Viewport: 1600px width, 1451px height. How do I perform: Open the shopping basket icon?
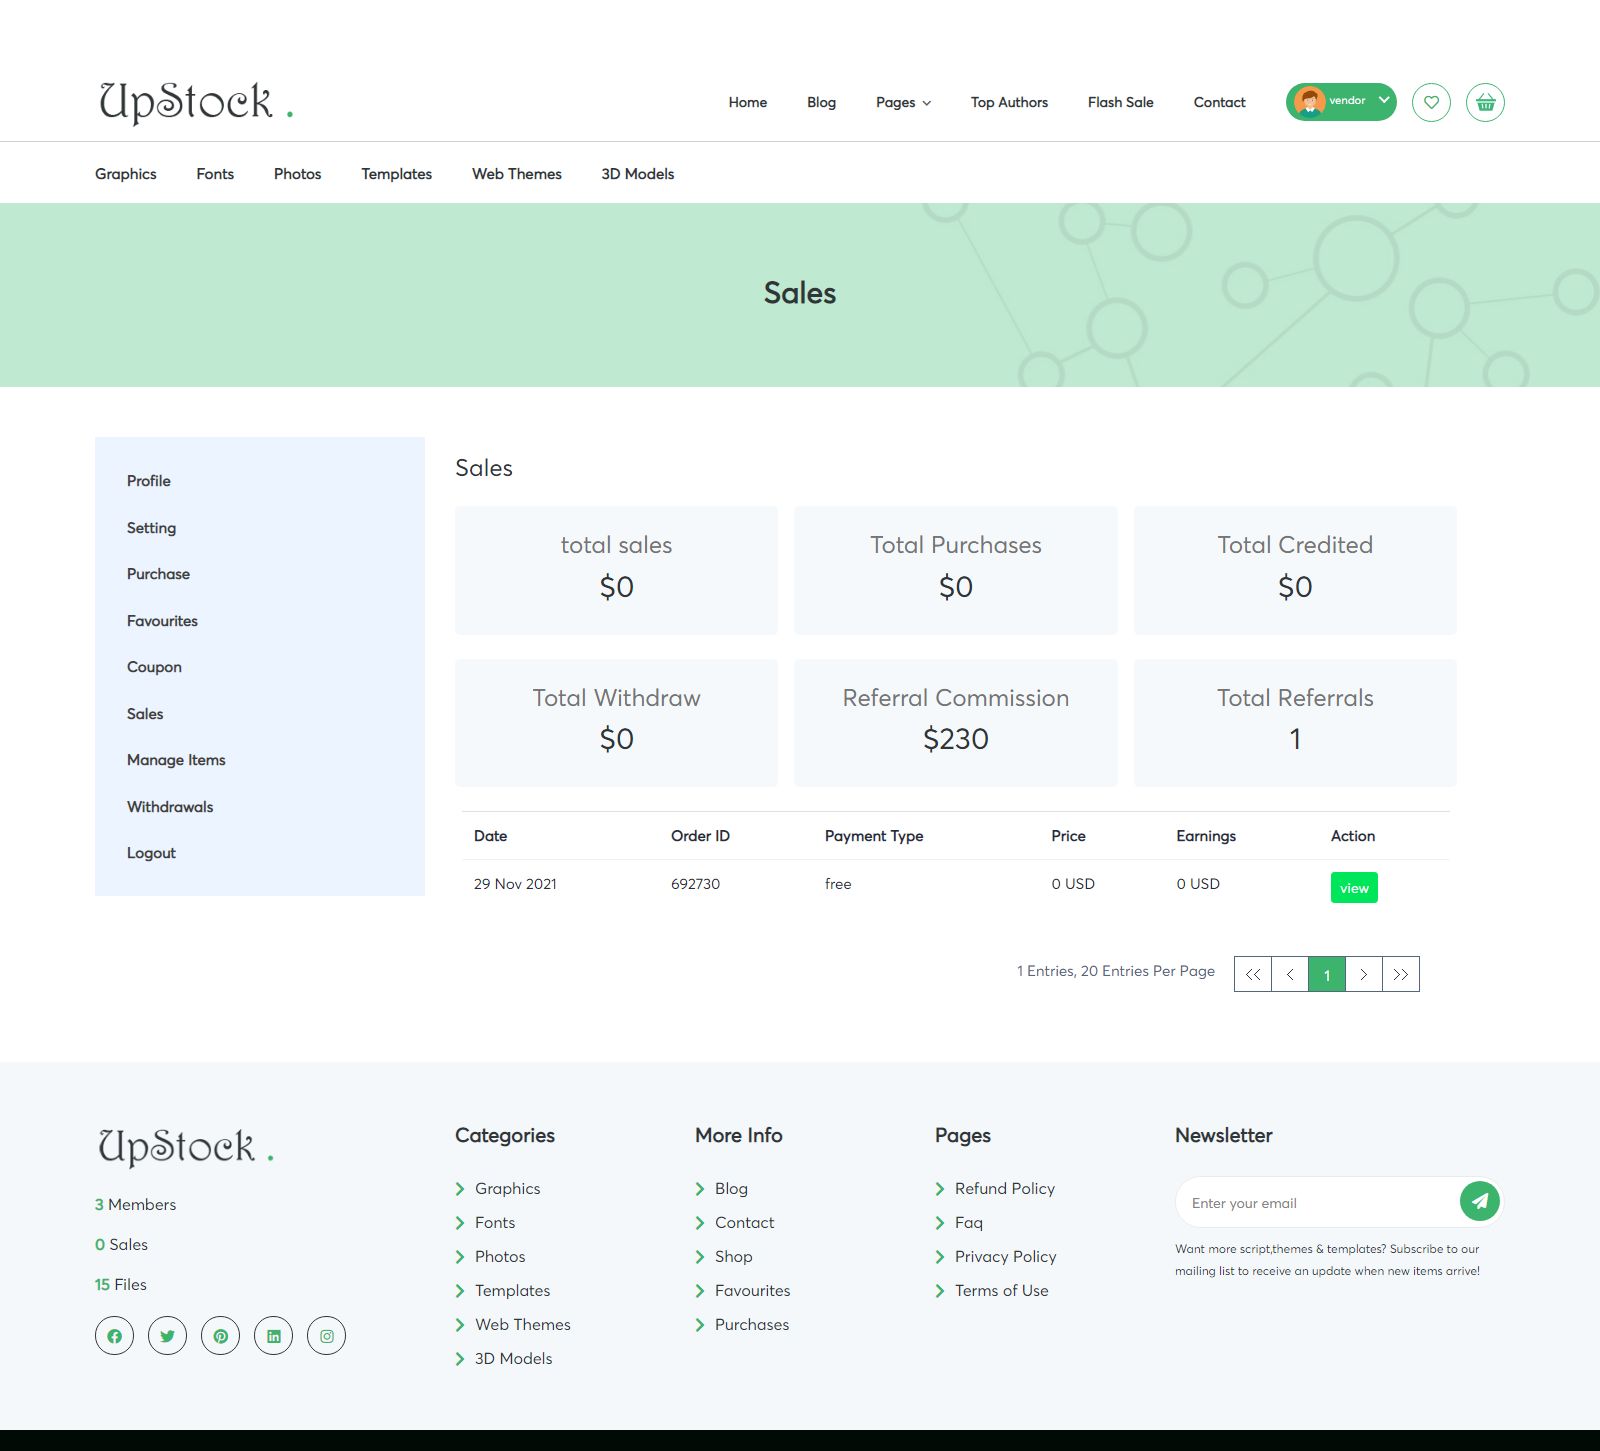1485,102
